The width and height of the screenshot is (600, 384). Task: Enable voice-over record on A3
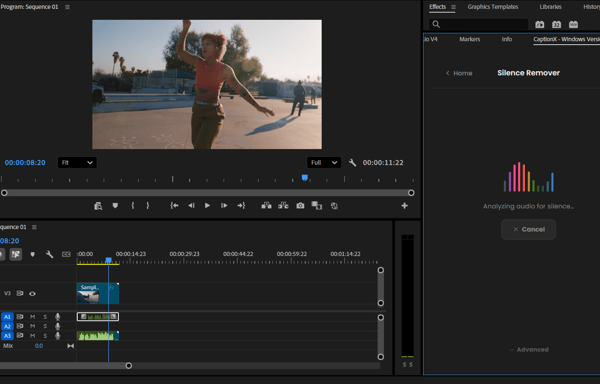point(58,336)
